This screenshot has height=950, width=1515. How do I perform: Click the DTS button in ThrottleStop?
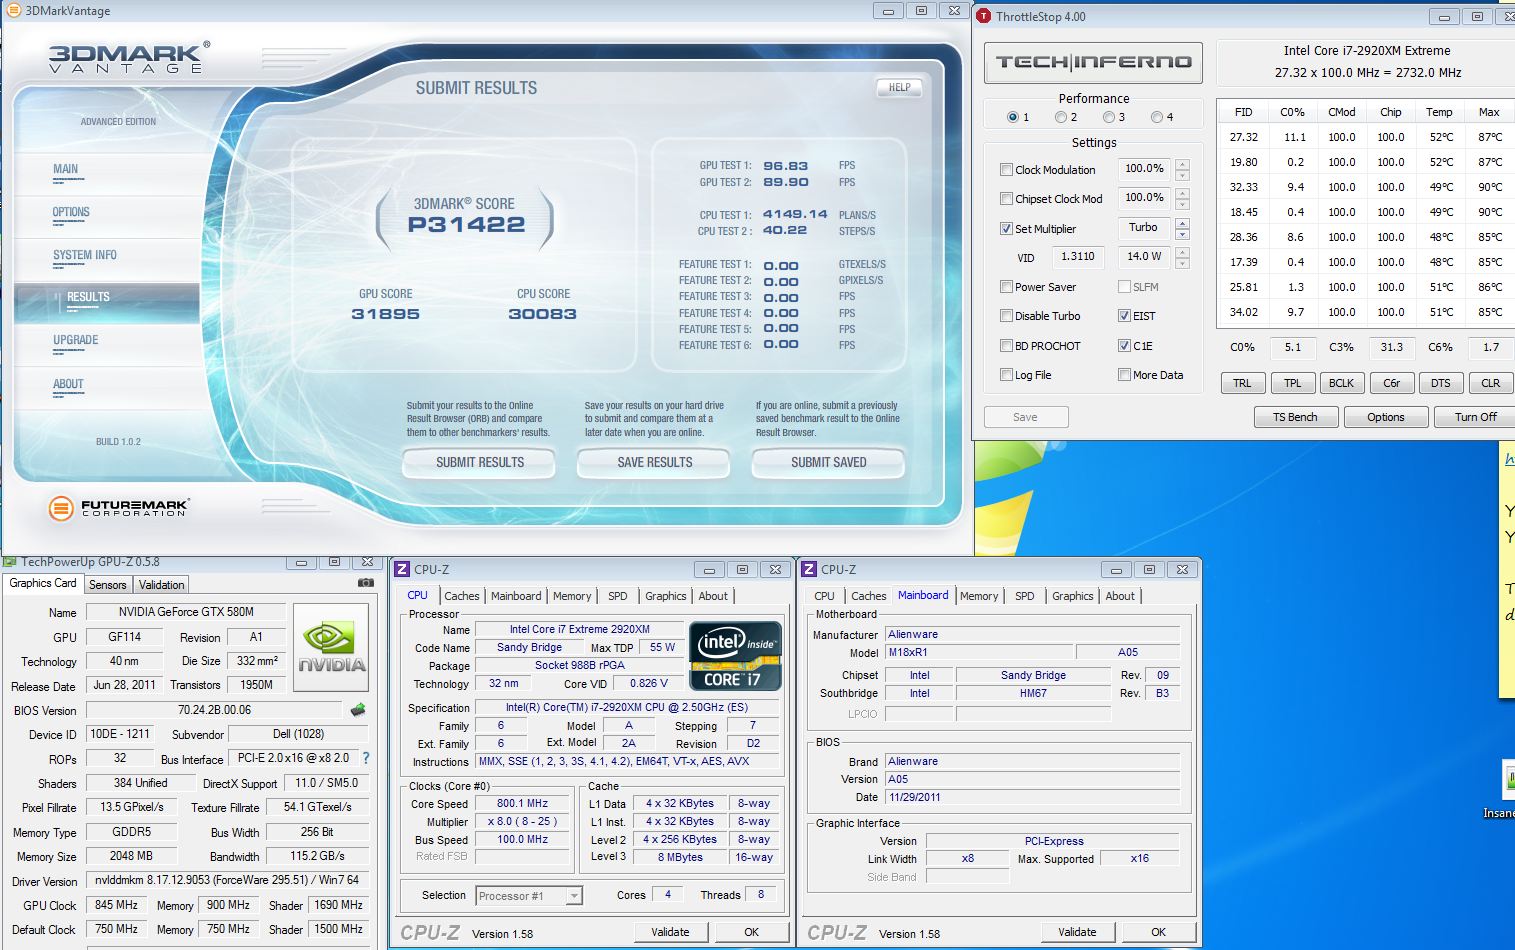point(1441,383)
